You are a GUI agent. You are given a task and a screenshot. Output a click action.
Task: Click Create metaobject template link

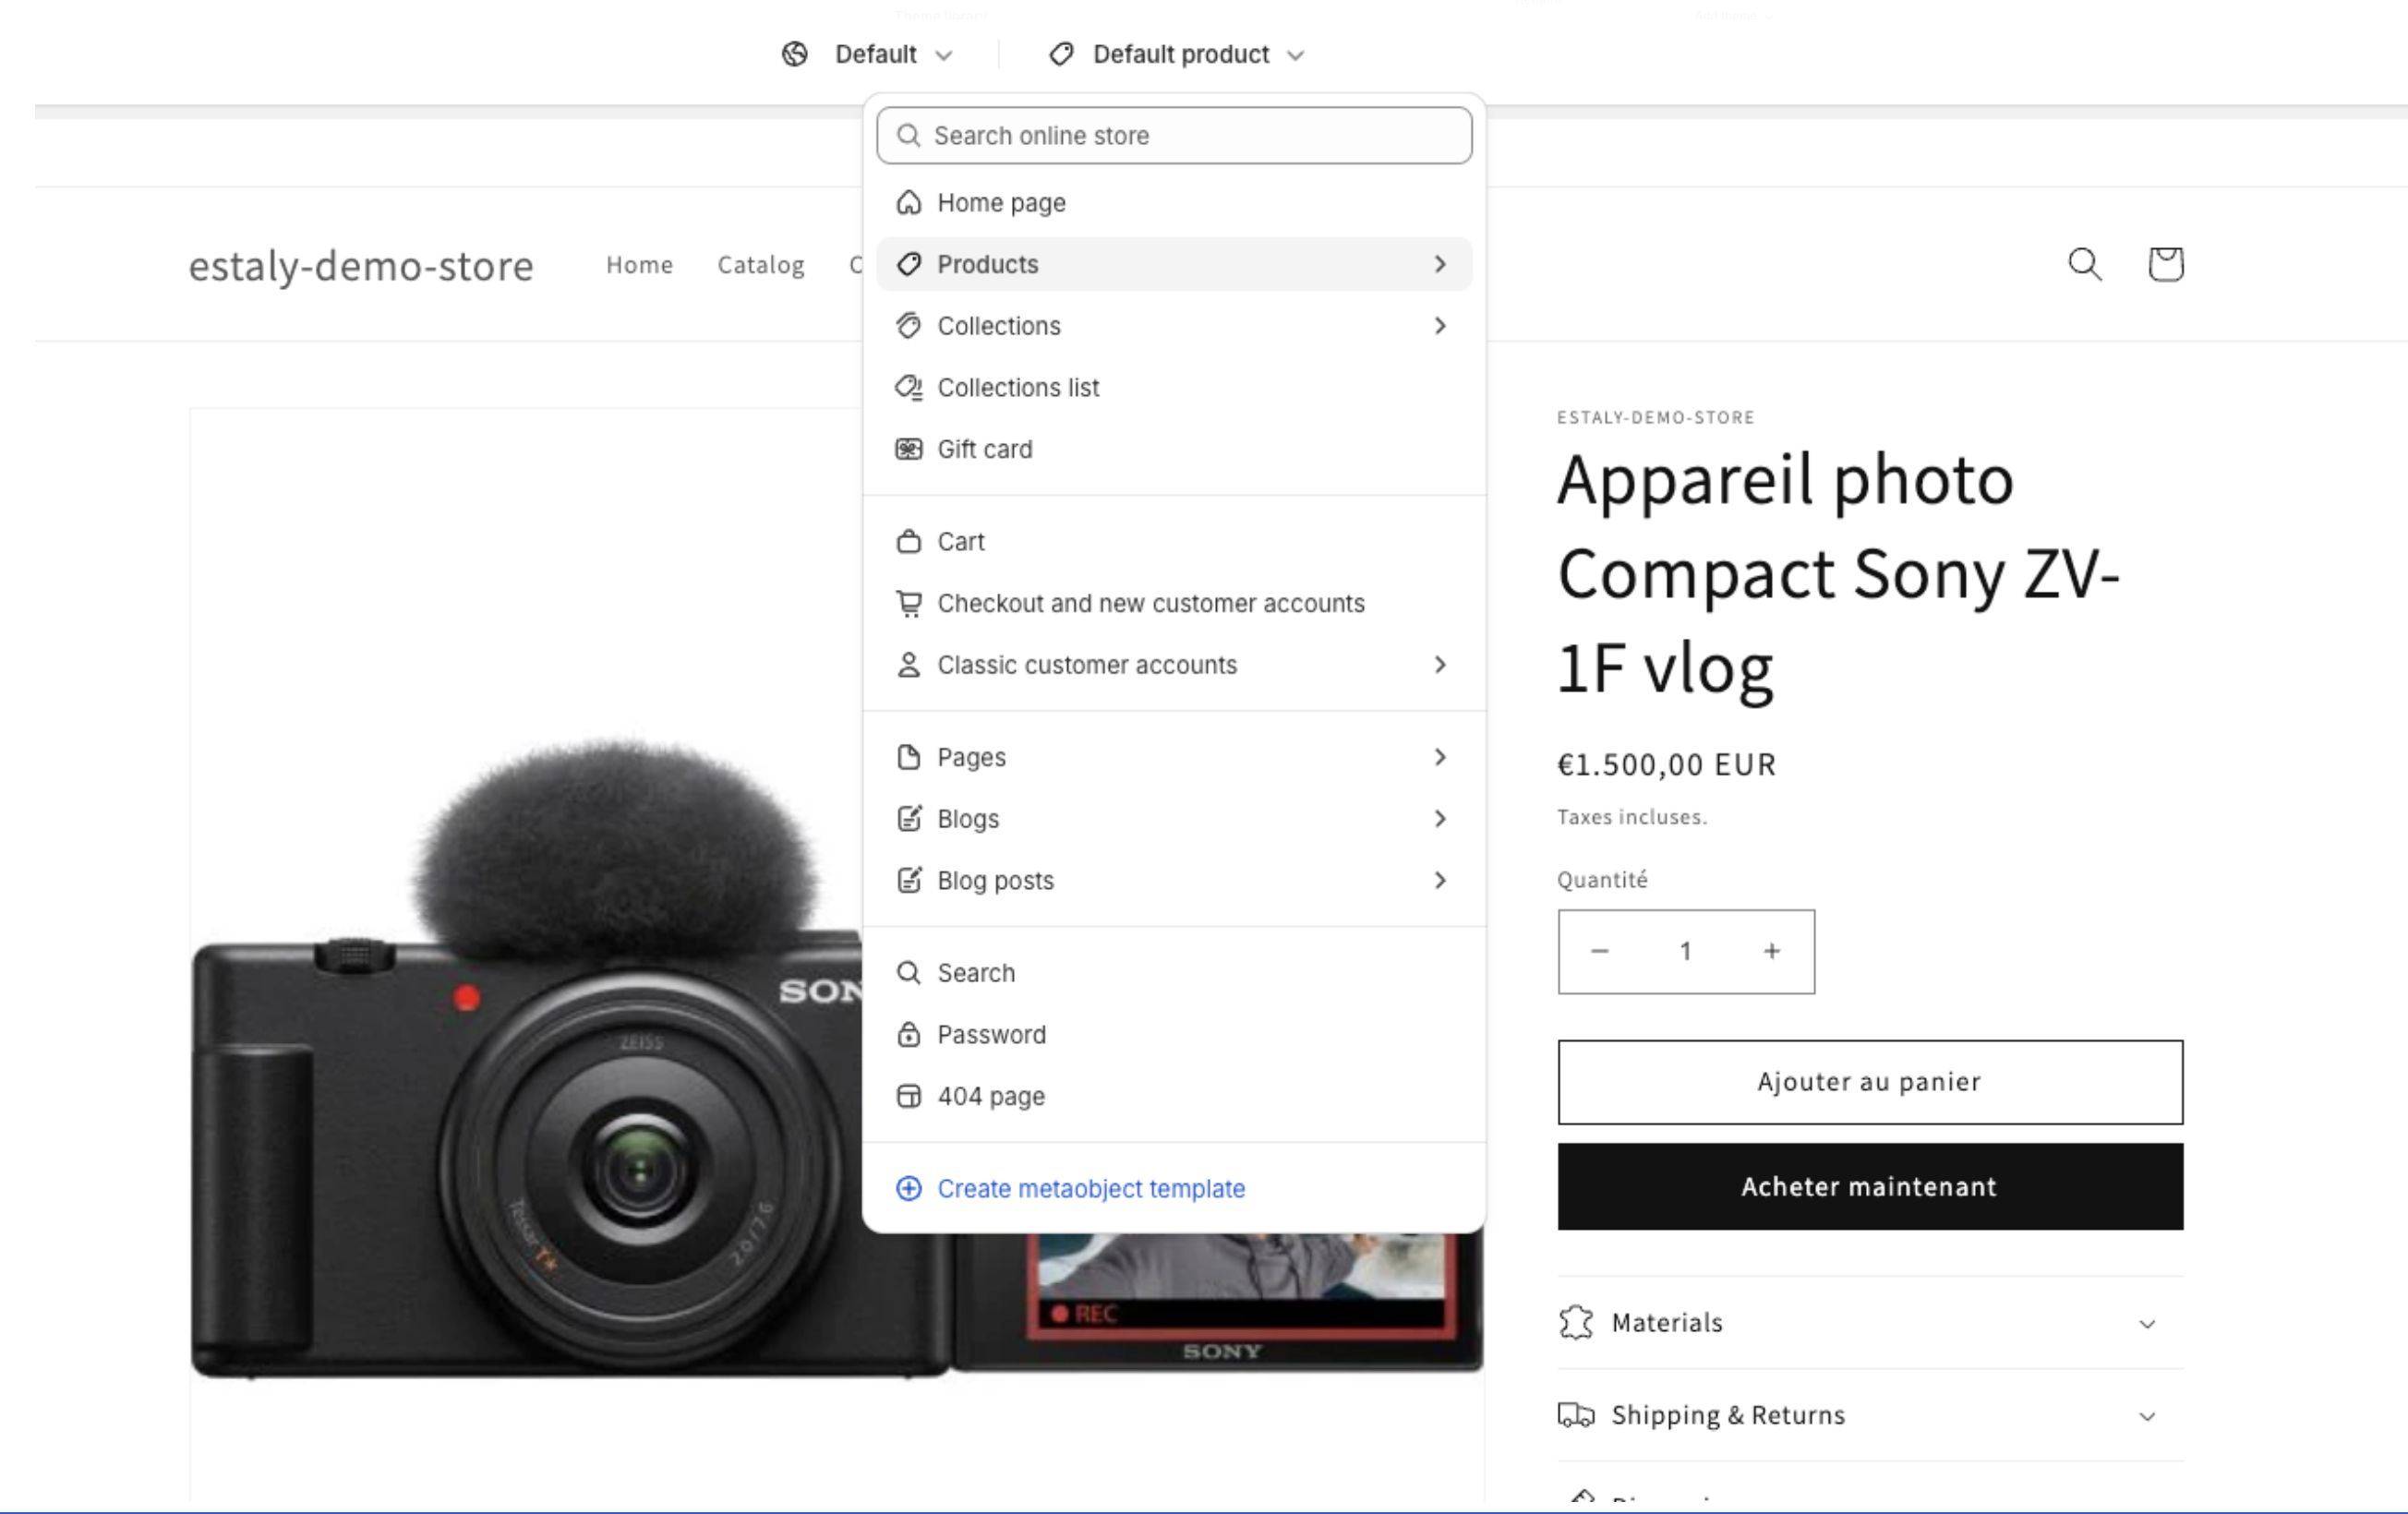[1090, 1188]
